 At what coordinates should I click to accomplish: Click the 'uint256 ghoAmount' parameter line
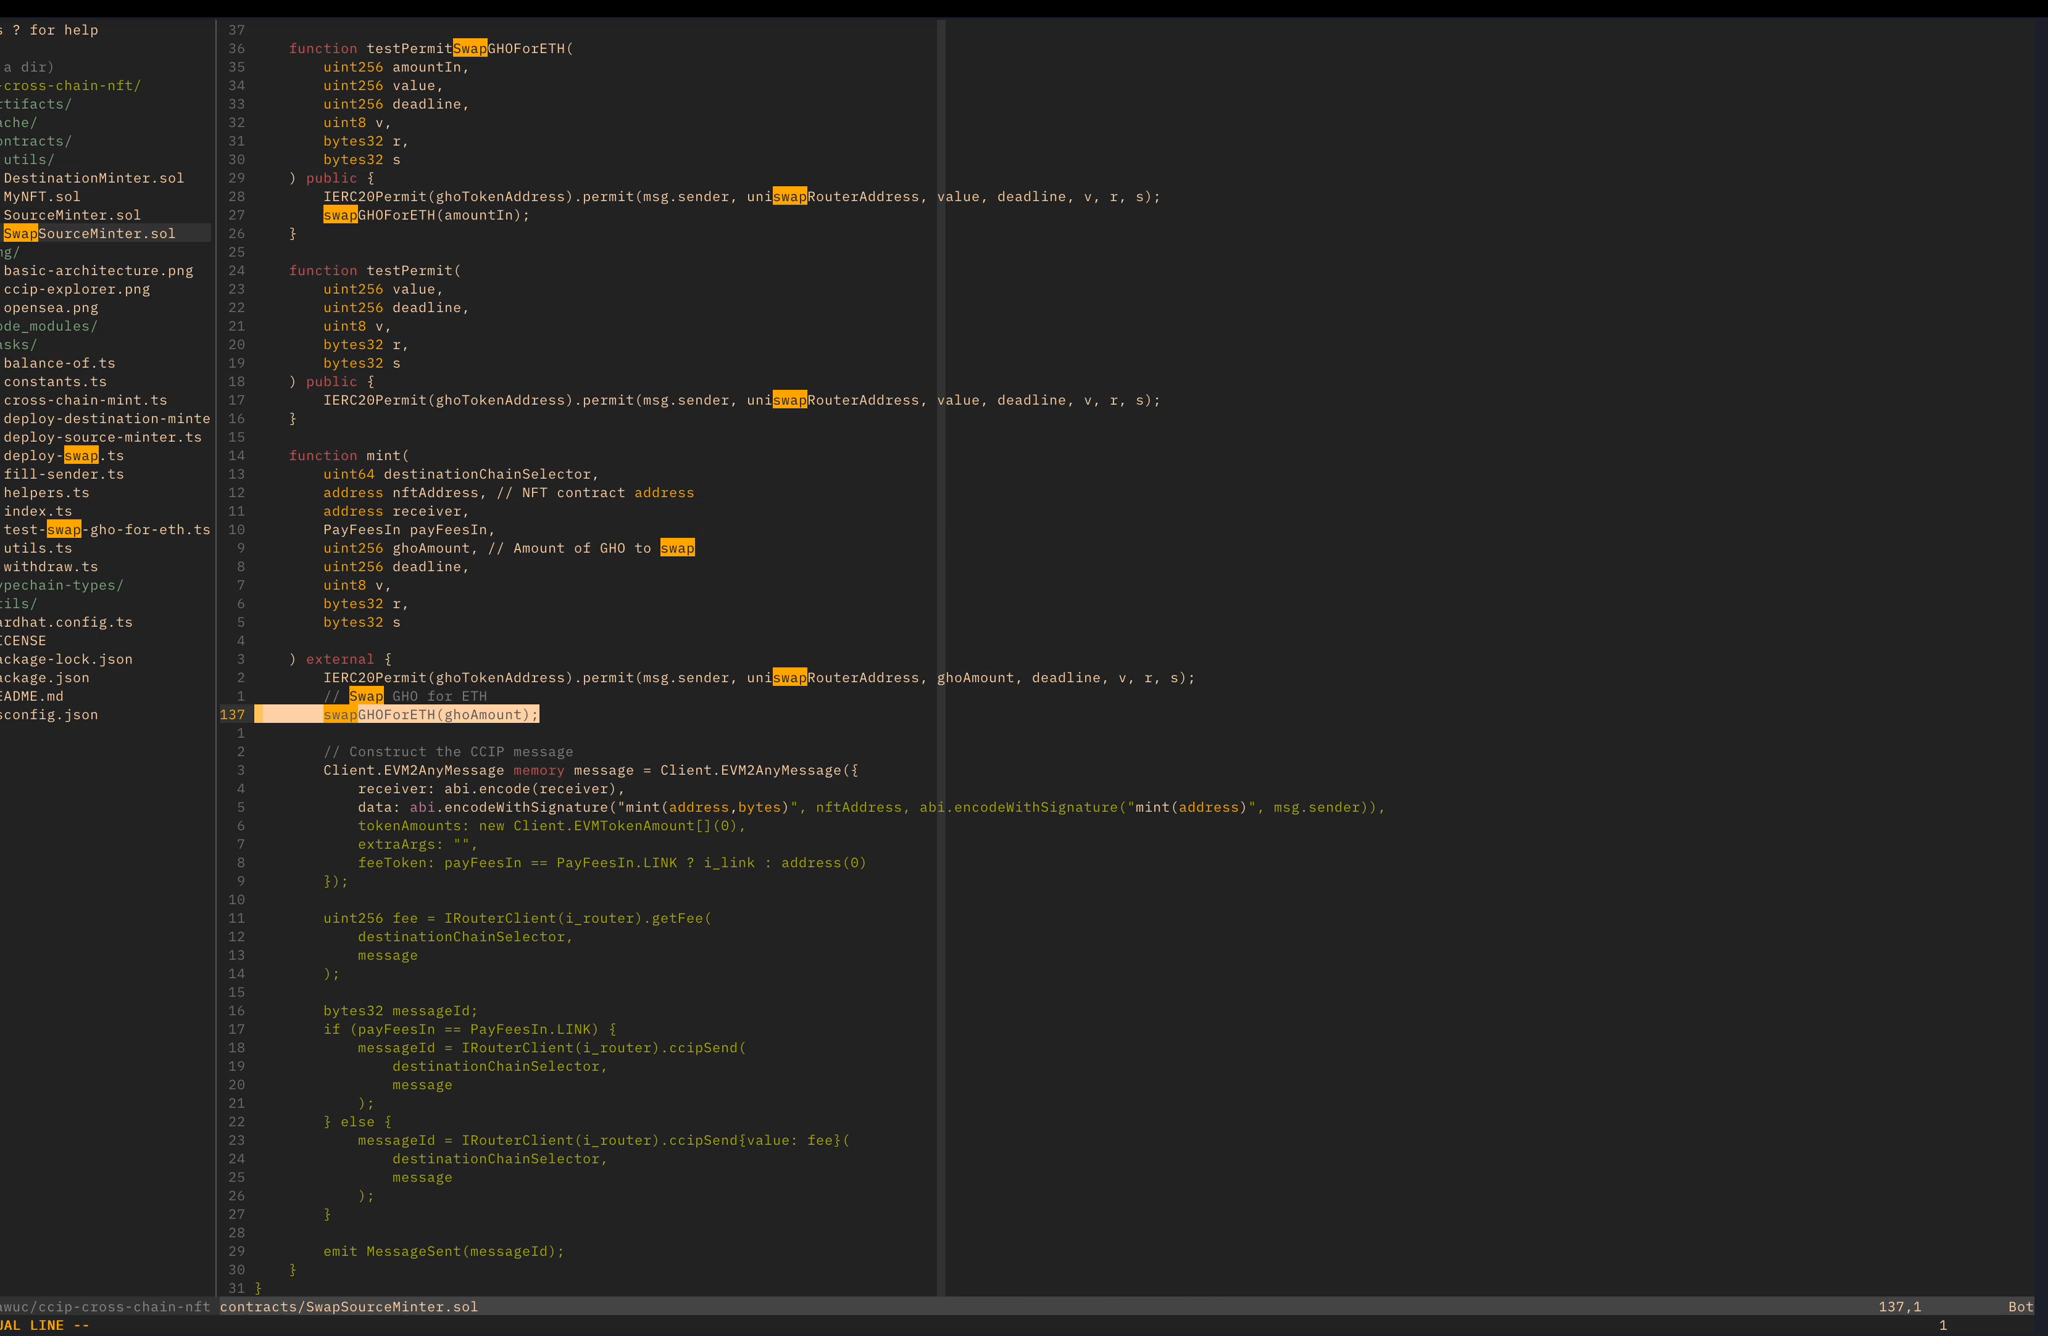[x=509, y=548]
